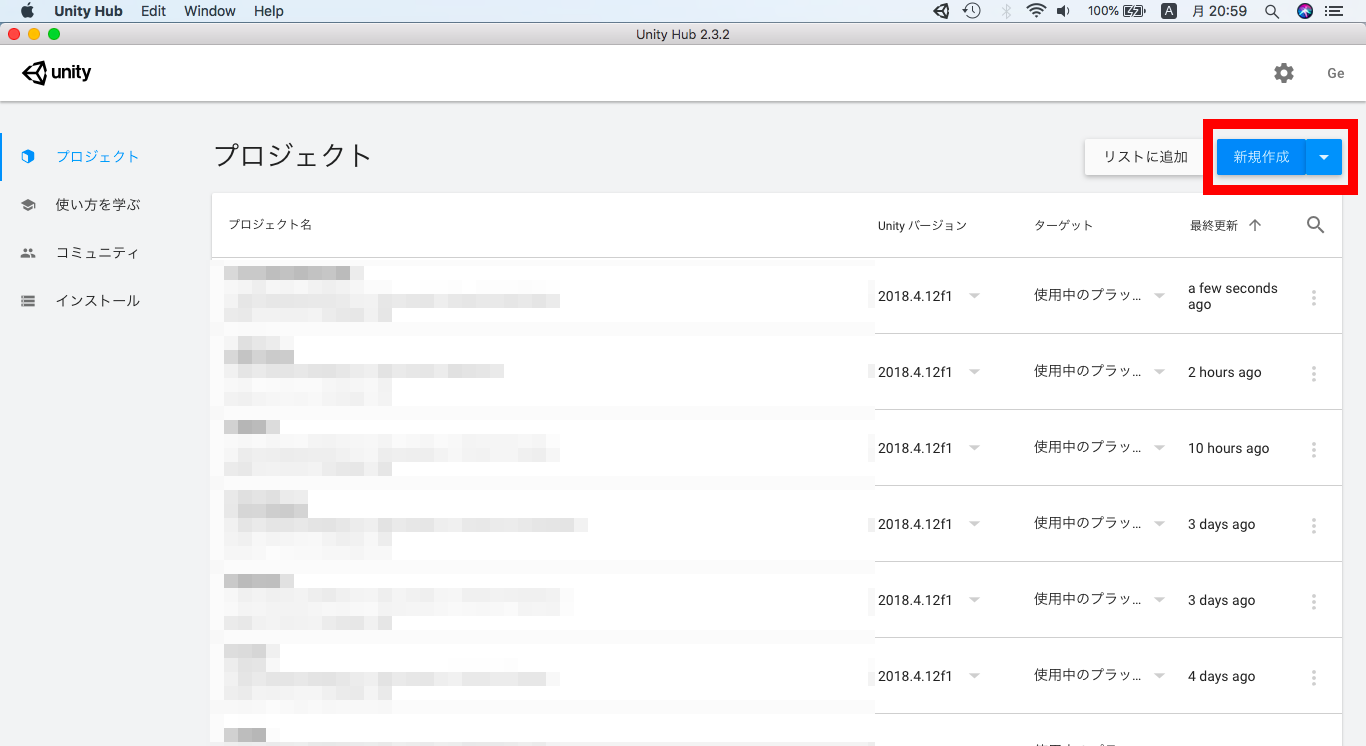Open the Unity Hub menu bar item
1366x746 pixels.
pos(88,11)
